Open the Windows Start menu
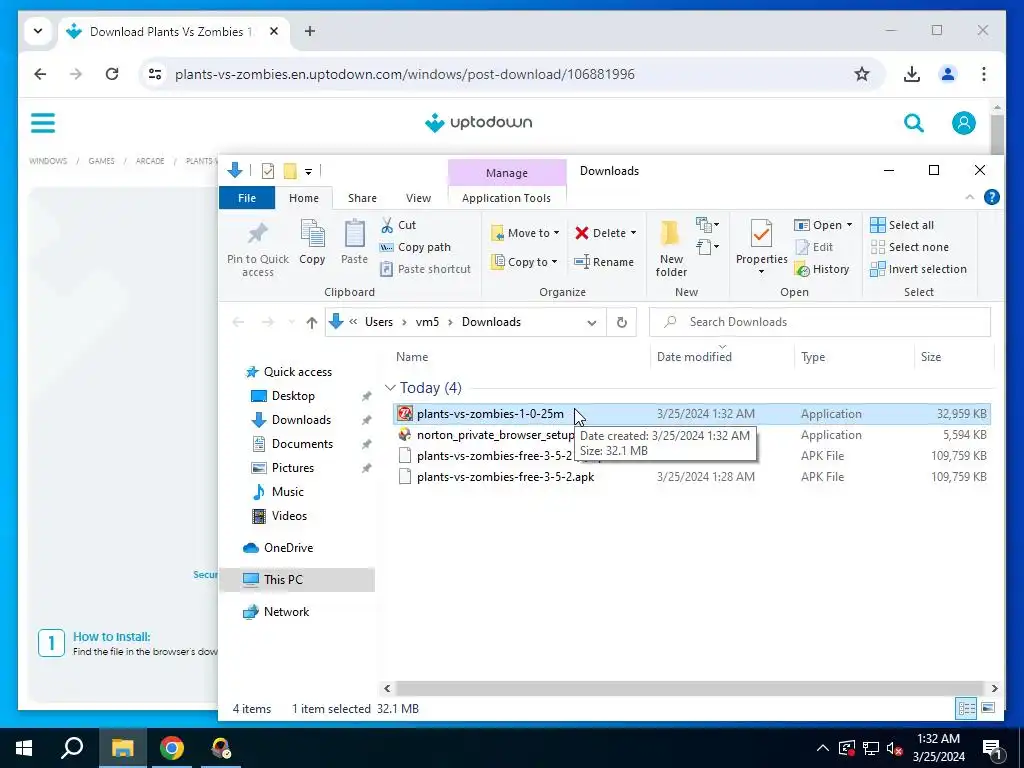The image size is (1024, 768). (24, 748)
